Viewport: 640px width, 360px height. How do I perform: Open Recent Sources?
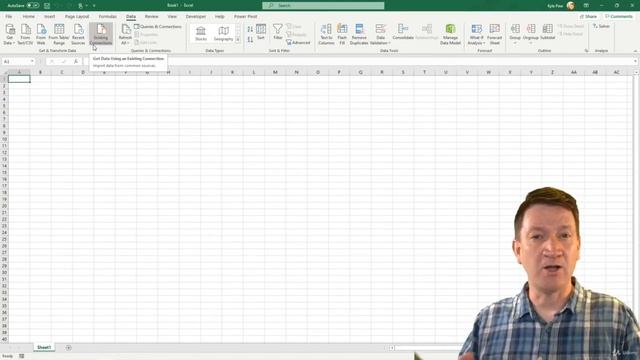[x=78, y=35]
